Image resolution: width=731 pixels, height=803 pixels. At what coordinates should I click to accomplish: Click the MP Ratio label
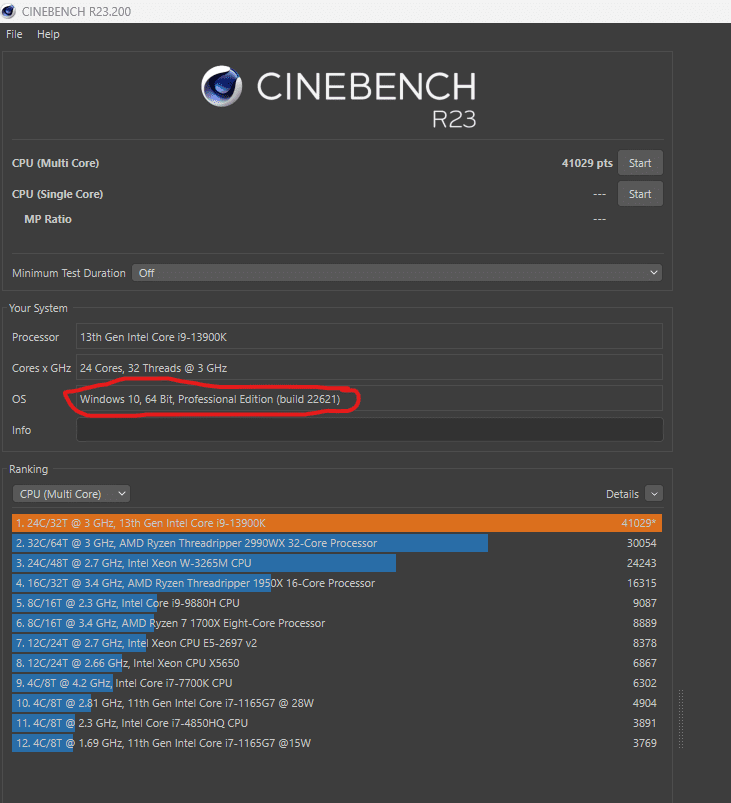click(x=48, y=219)
